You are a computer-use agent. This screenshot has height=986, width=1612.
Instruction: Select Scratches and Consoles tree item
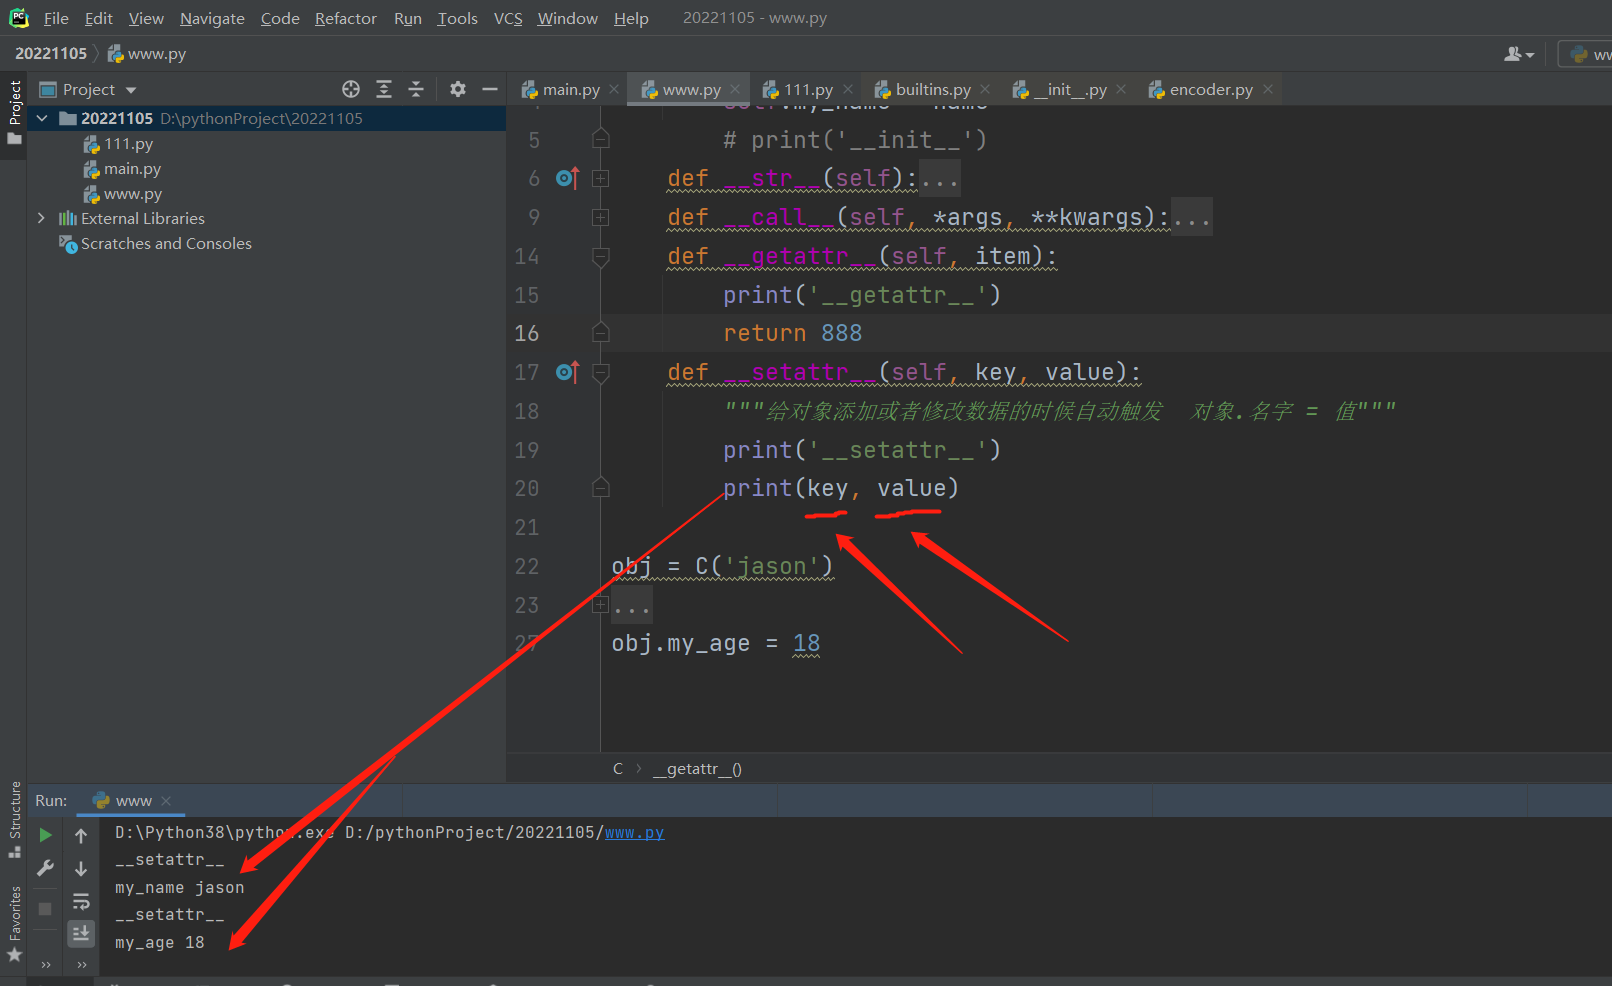point(155,244)
